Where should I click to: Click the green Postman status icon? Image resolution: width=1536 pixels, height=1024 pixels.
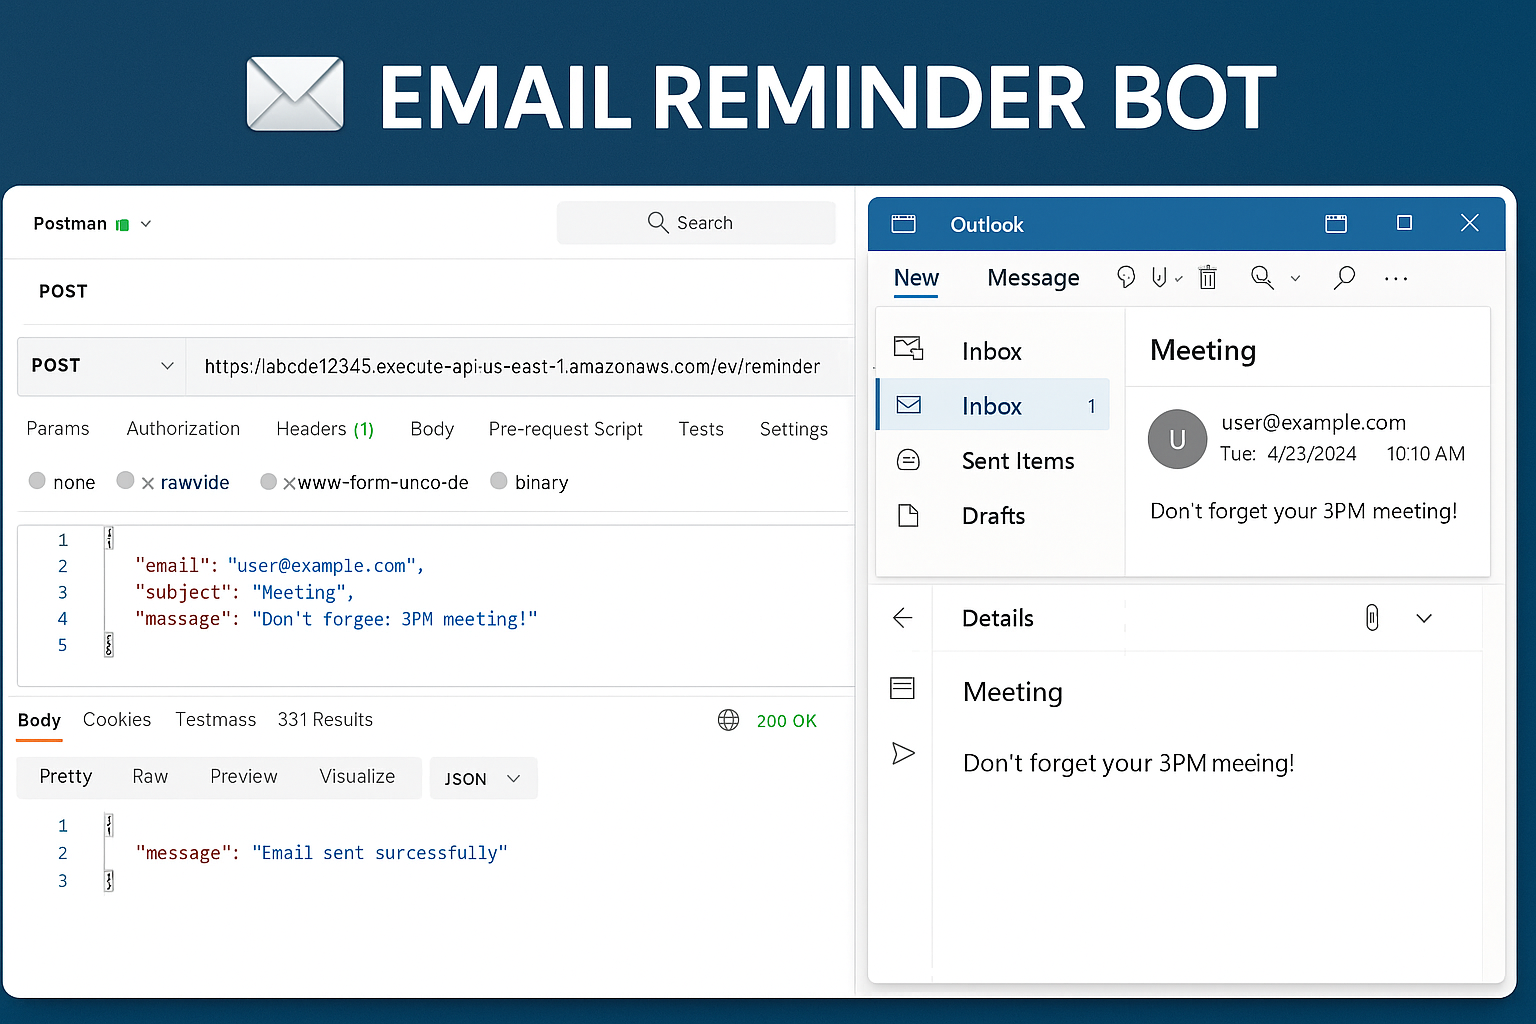[122, 225]
